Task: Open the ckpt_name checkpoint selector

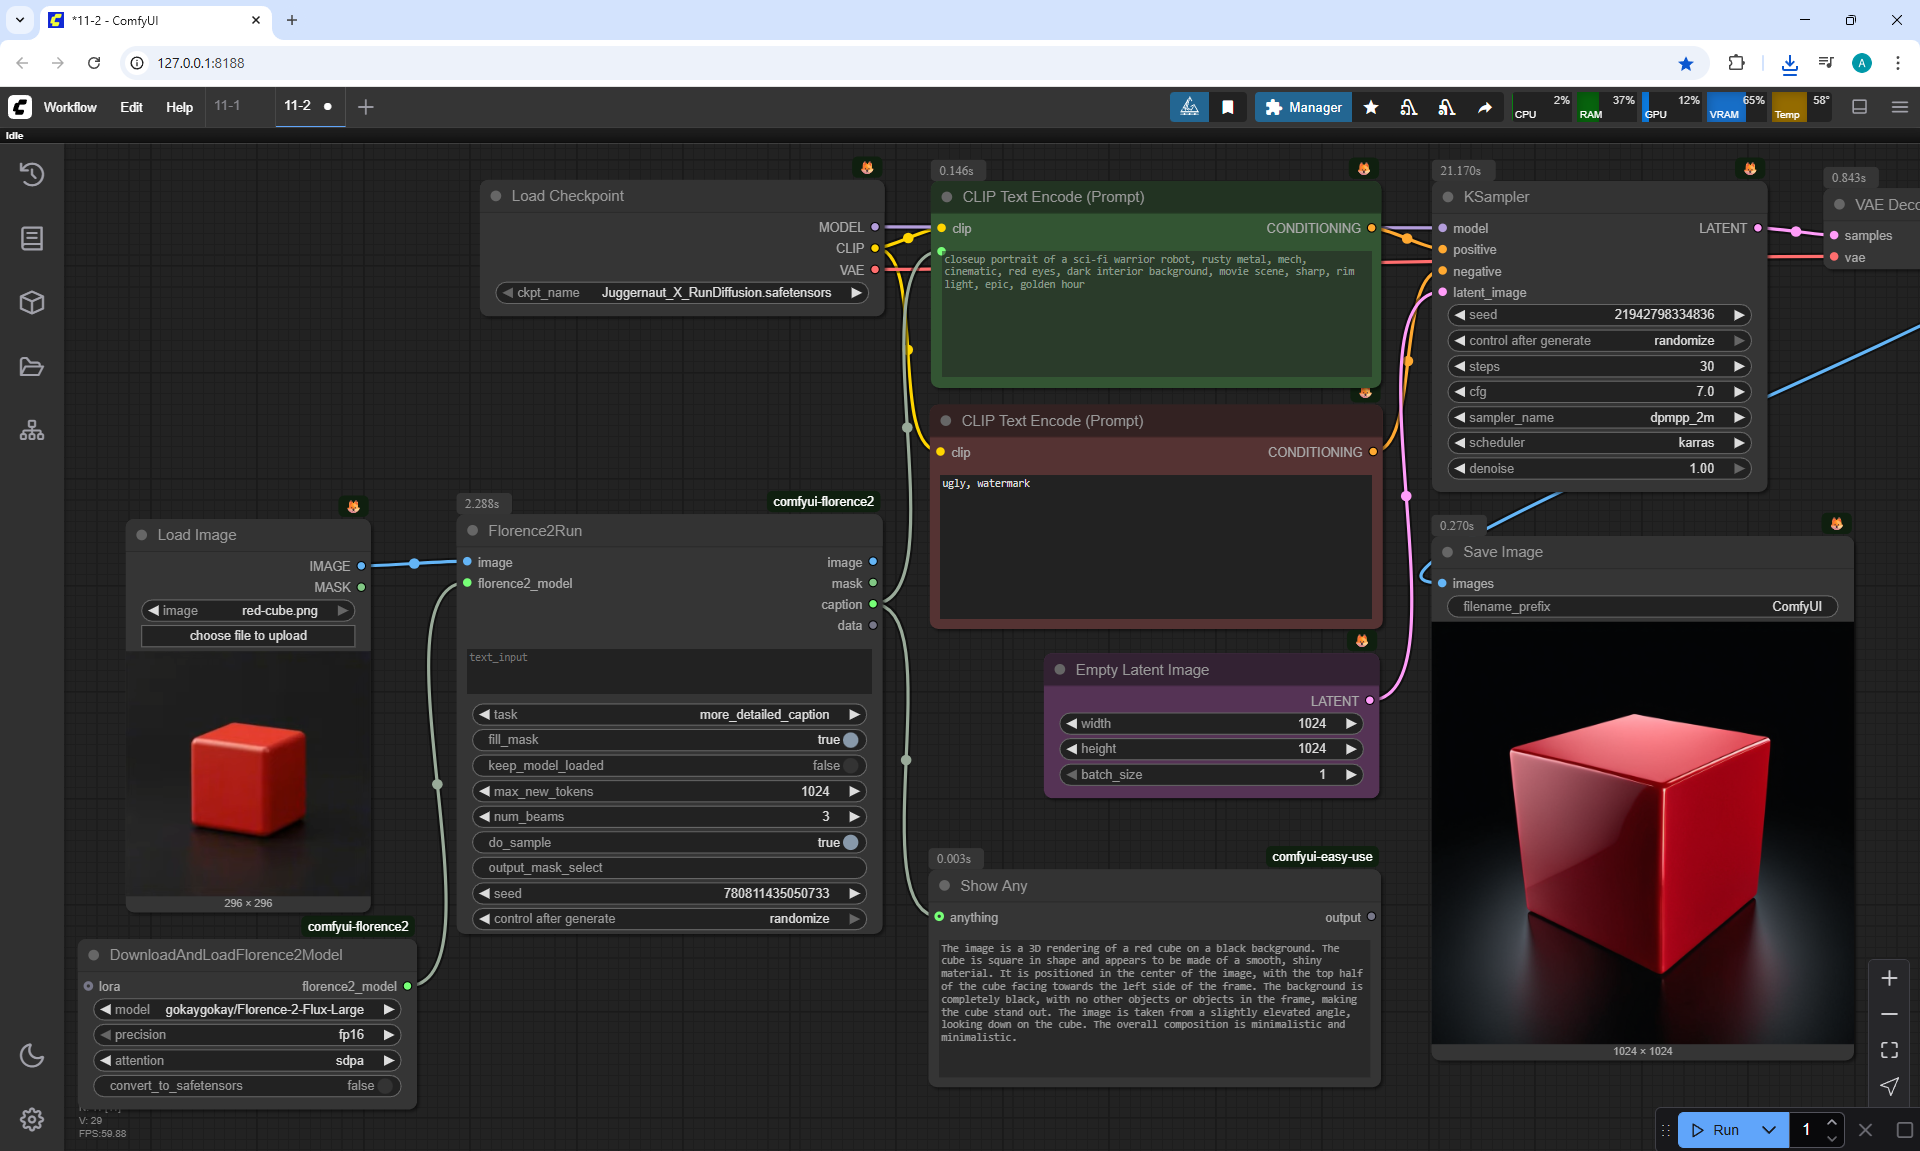Action: coord(683,293)
